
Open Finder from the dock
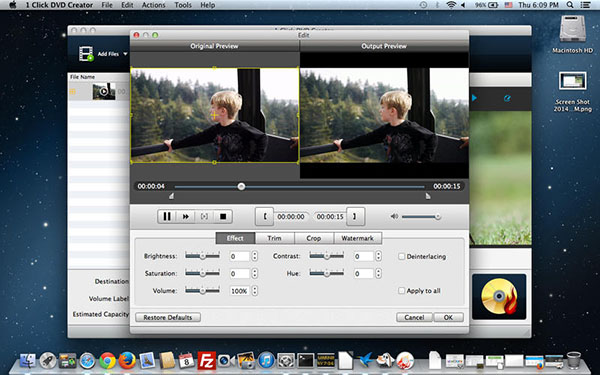point(28,360)
